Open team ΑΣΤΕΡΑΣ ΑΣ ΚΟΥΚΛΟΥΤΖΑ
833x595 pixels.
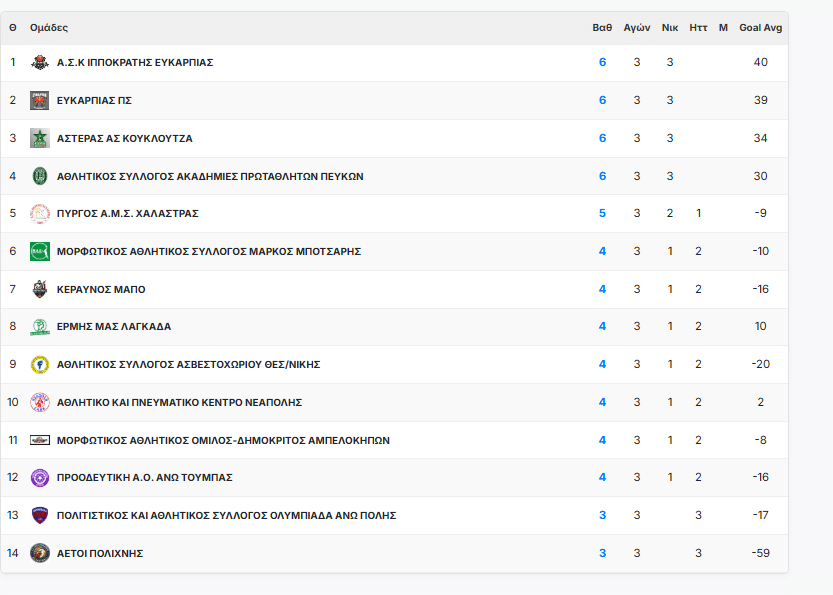pyautogui.click(x=124, y=138)
